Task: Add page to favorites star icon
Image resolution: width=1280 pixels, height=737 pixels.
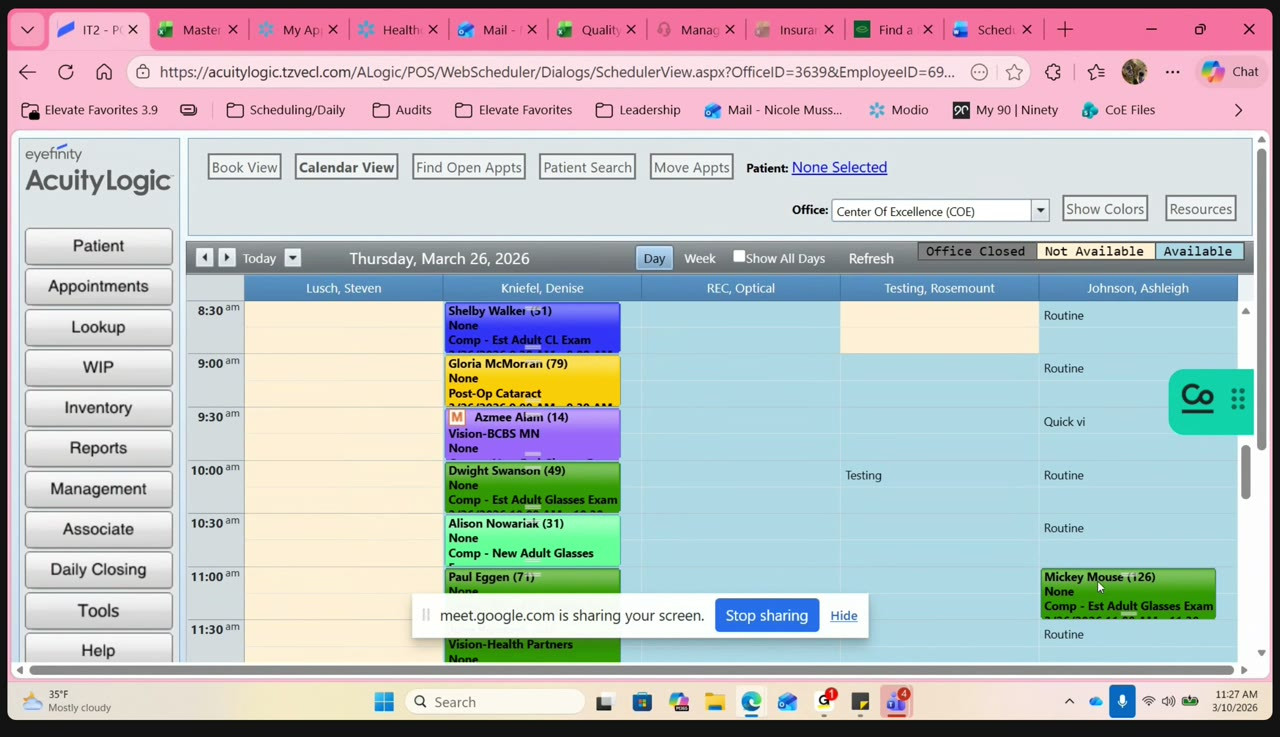Action: tap(1014, 72)
